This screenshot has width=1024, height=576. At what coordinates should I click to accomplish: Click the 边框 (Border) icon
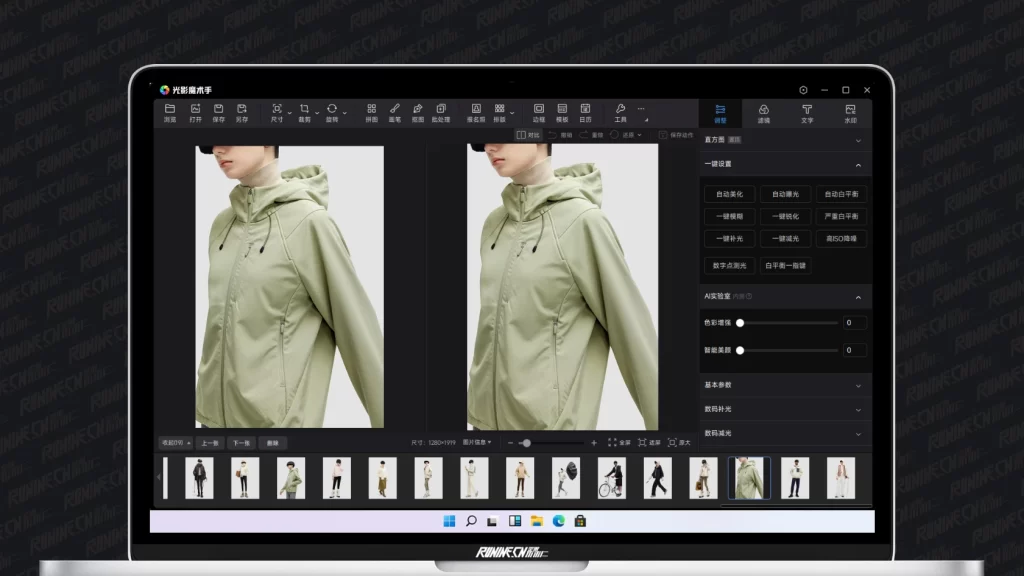[x=539, y=109]
